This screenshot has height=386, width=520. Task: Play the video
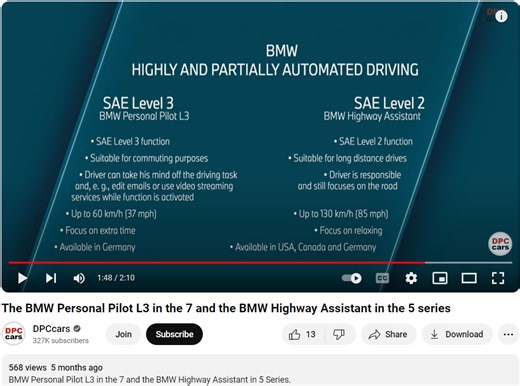click(22, 278)
